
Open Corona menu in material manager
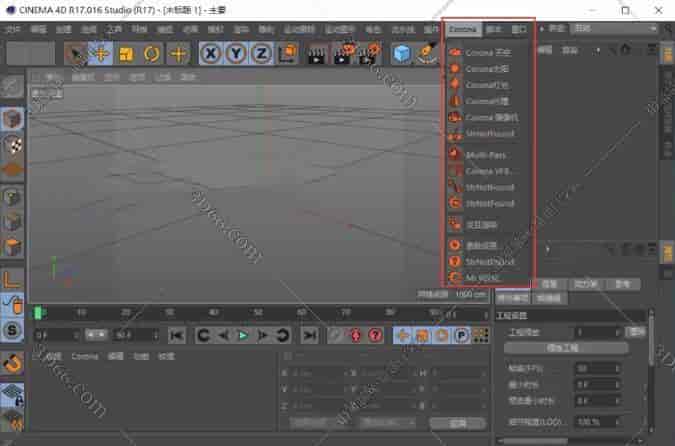point(85,355)
